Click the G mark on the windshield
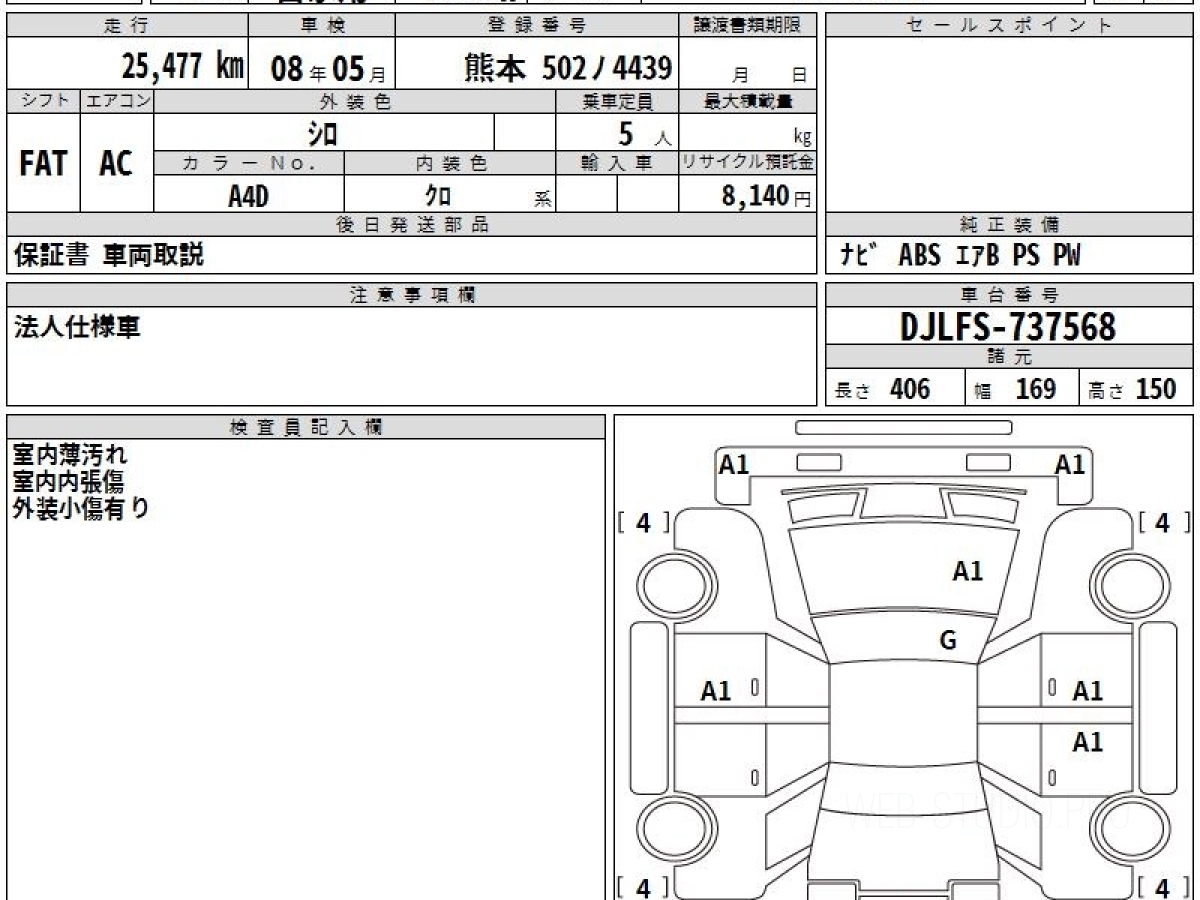The image size is (1200, 900). [x=948, y=641]
